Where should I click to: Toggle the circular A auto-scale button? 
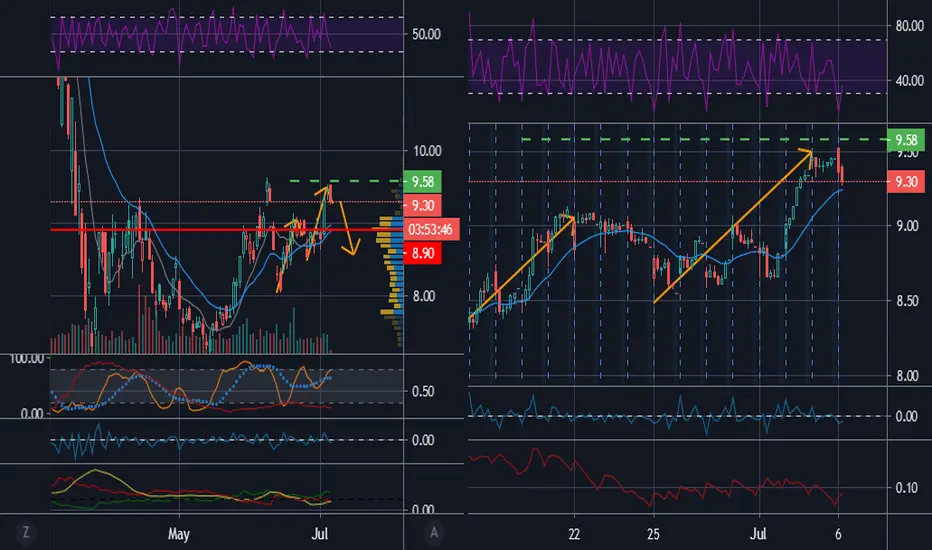[x=434, y=532]
